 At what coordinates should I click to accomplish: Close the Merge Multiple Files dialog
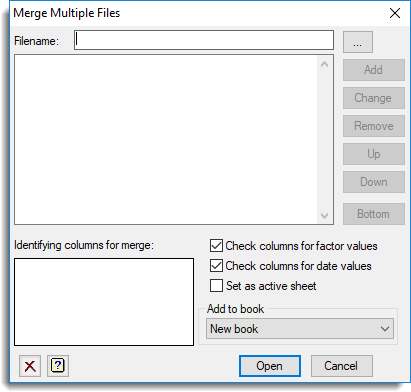(395, 13)
